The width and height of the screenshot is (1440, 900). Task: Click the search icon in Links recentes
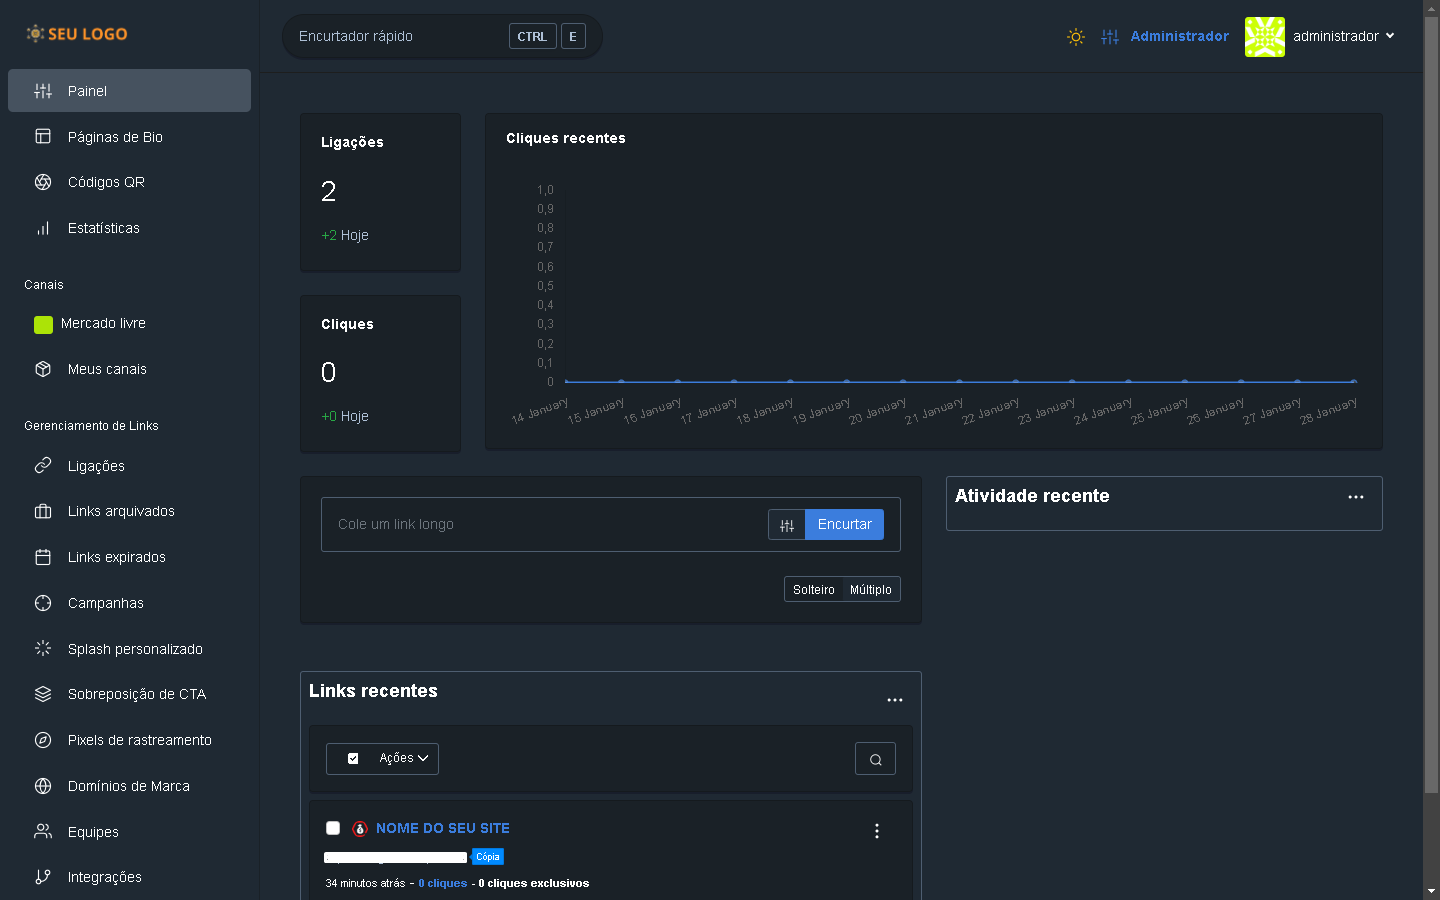875,759
